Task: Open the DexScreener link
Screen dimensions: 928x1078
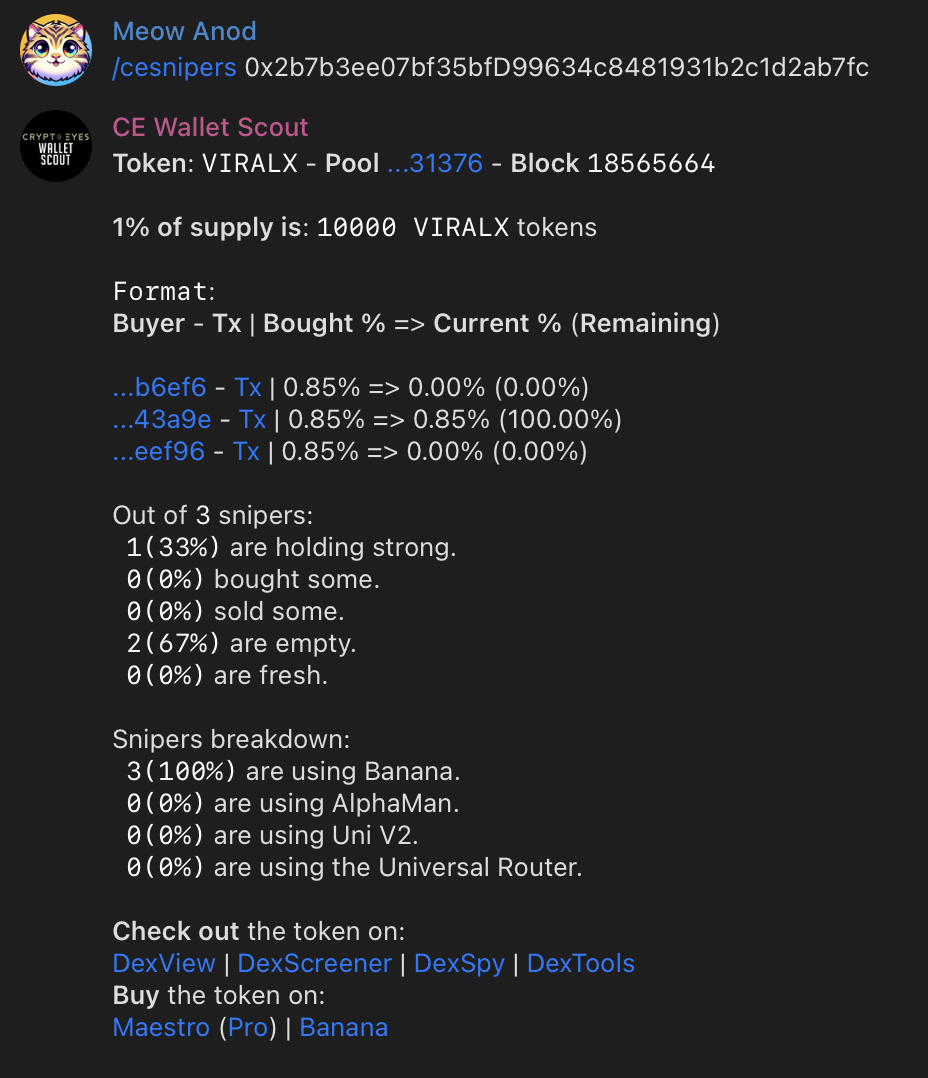Action: pos(315,963)
